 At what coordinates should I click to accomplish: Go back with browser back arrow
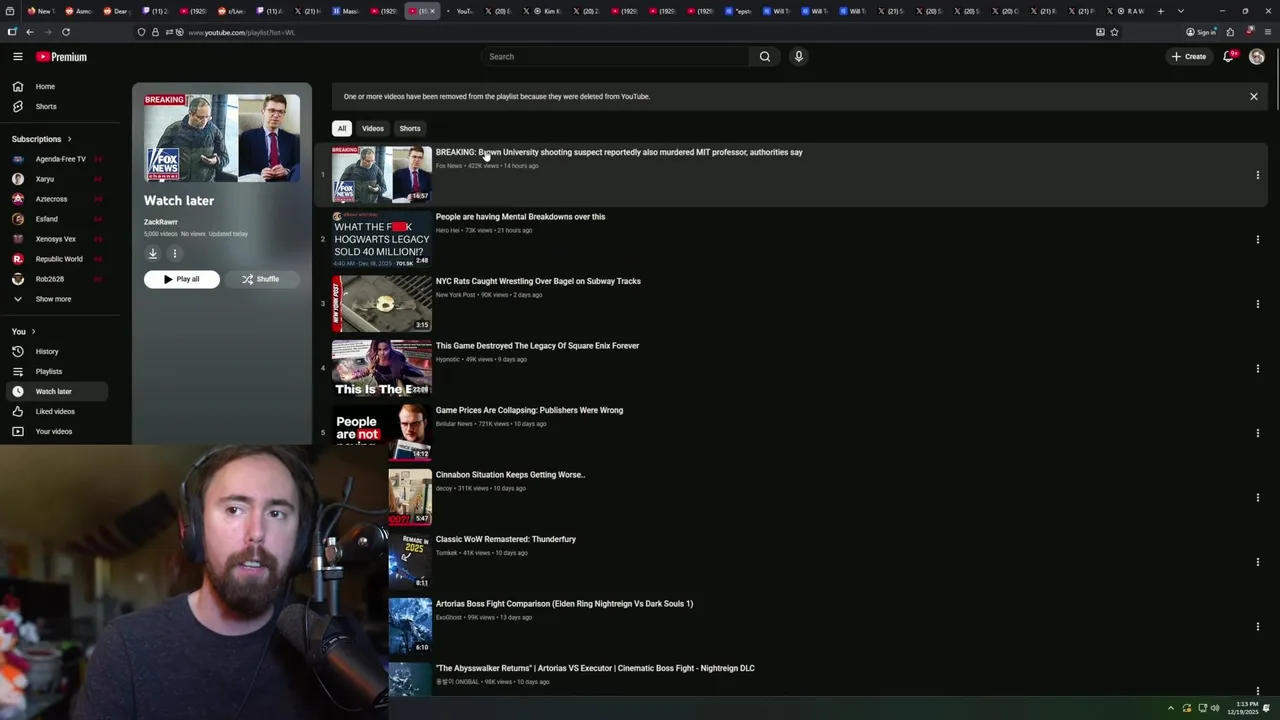30,32
